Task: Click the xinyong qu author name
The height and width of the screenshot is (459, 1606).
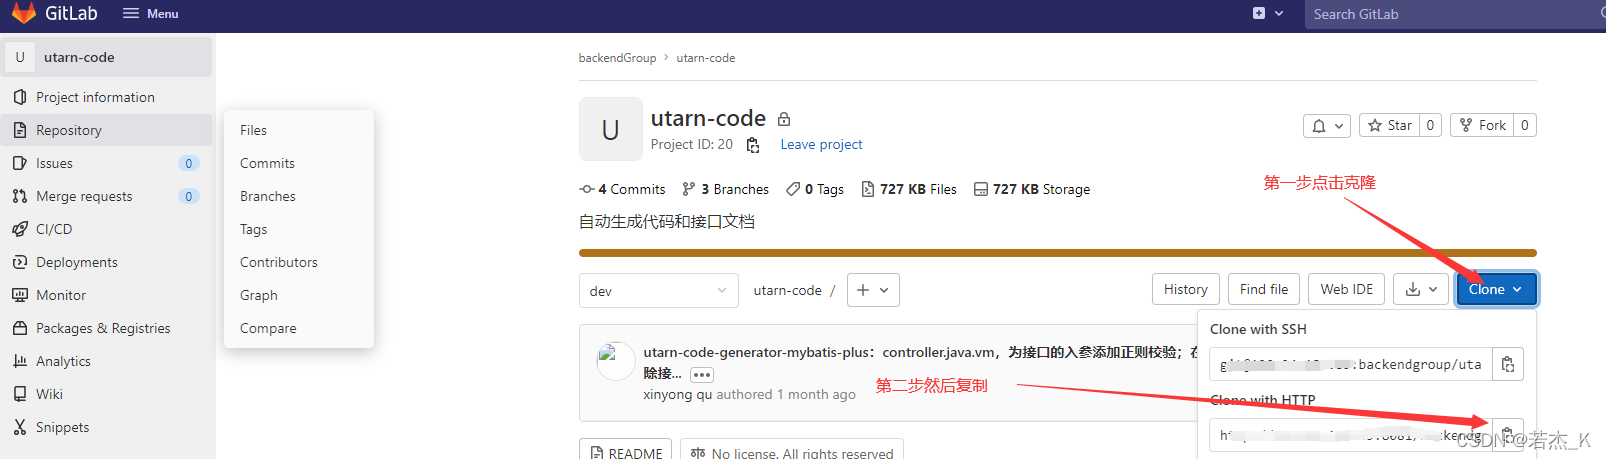Action: 677,394
